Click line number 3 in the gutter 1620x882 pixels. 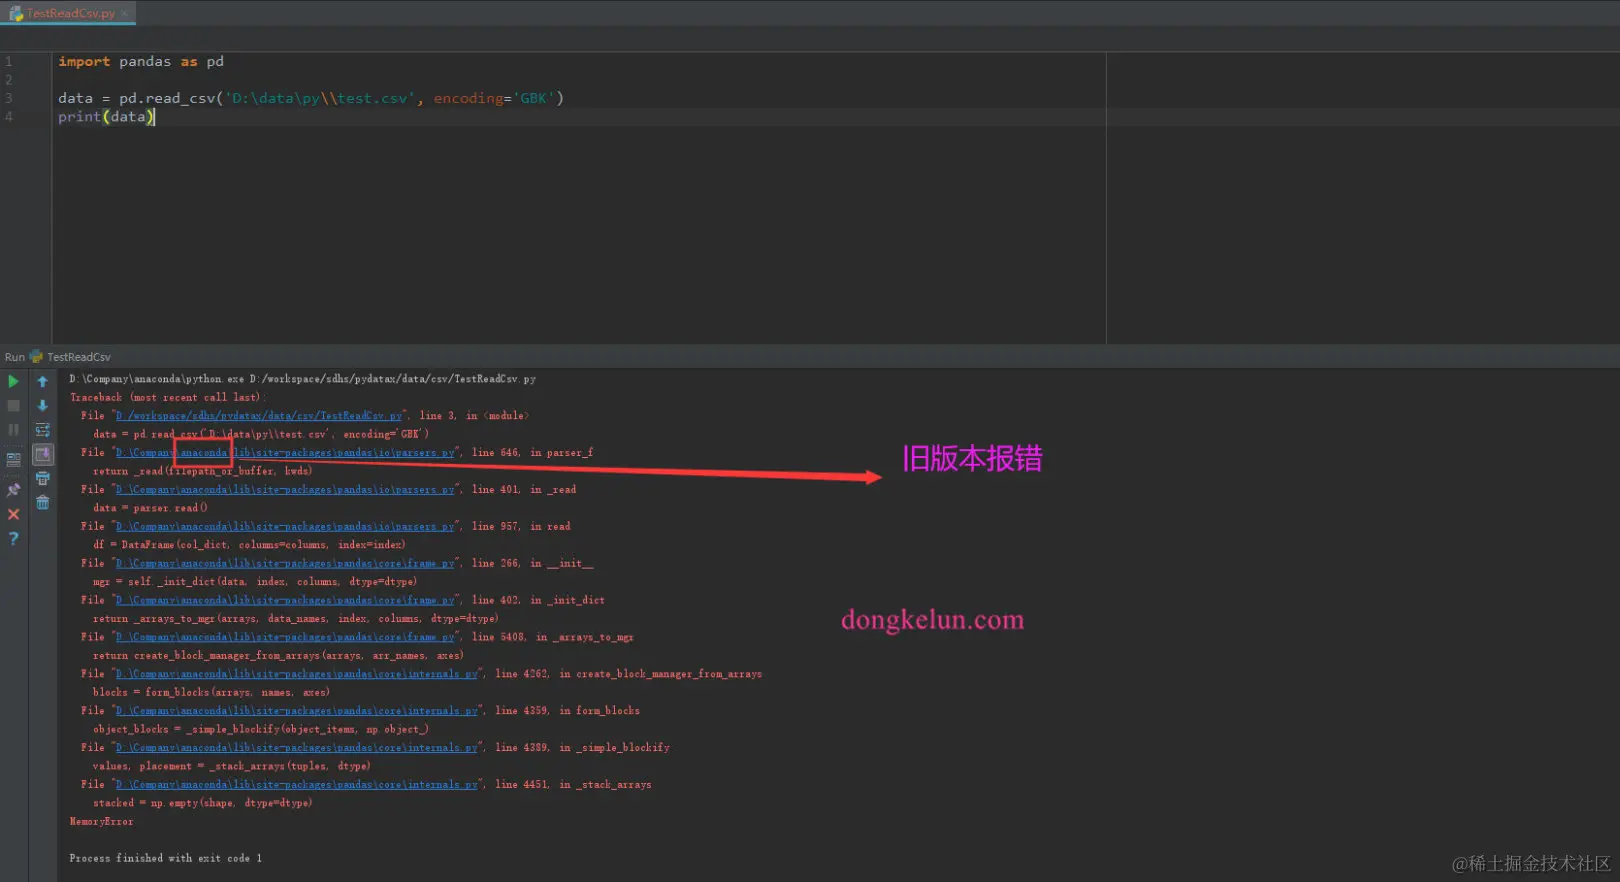coord(8,98)
